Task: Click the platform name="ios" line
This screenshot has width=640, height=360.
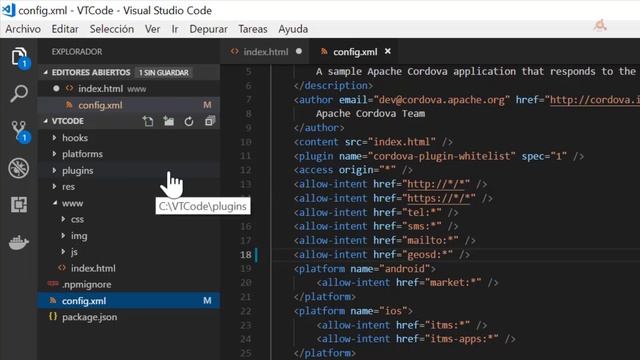Action: click(353, 311)
